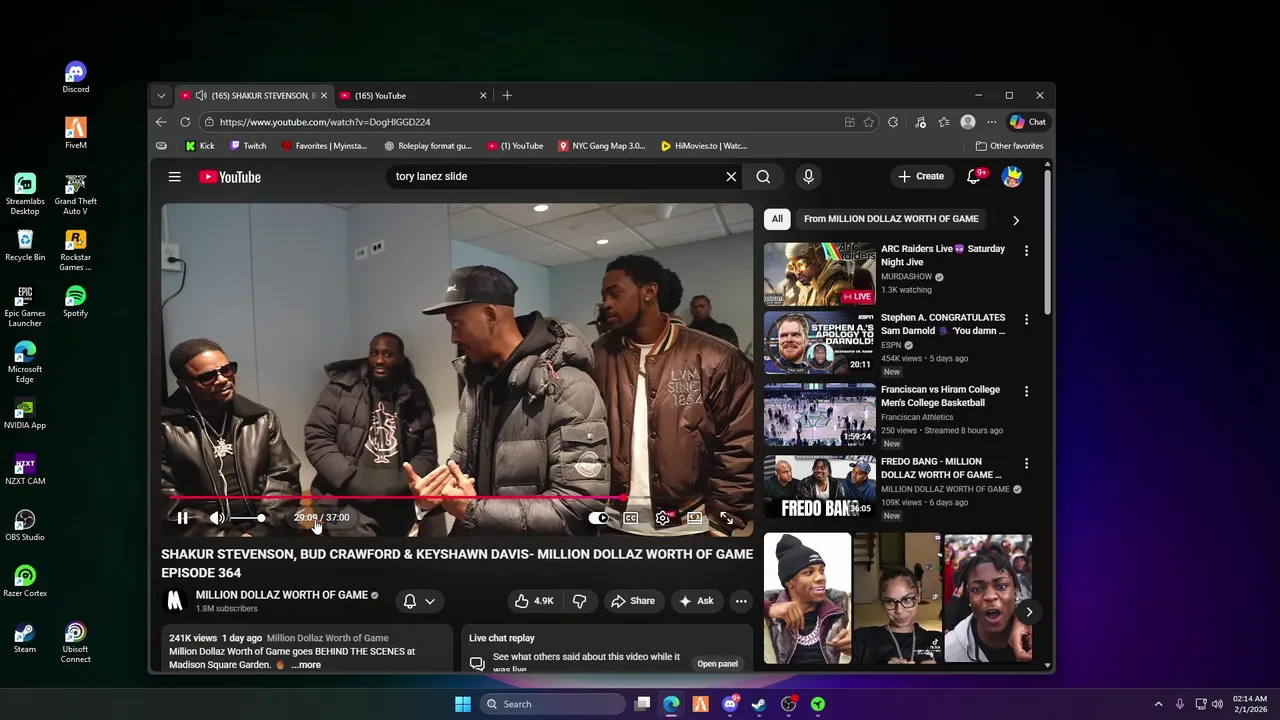Select the OBS Studio desktop icon
The width and height of the screenshot is (1280, 720).
[25, 525]
